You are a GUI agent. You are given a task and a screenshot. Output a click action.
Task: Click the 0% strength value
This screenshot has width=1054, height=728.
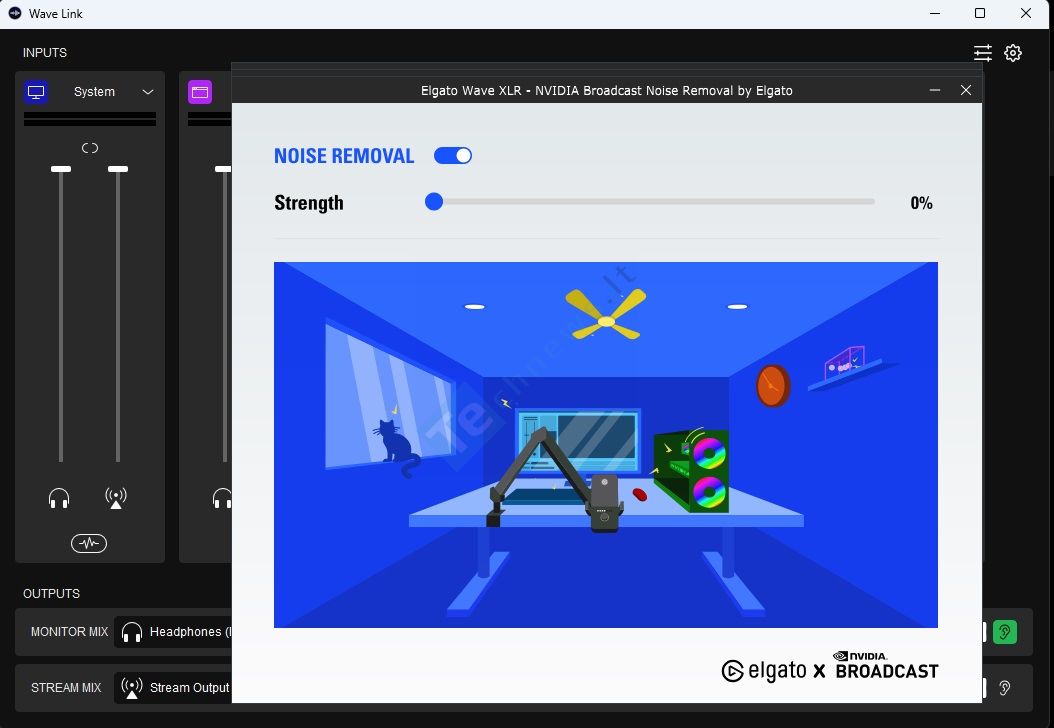[922, 203]
